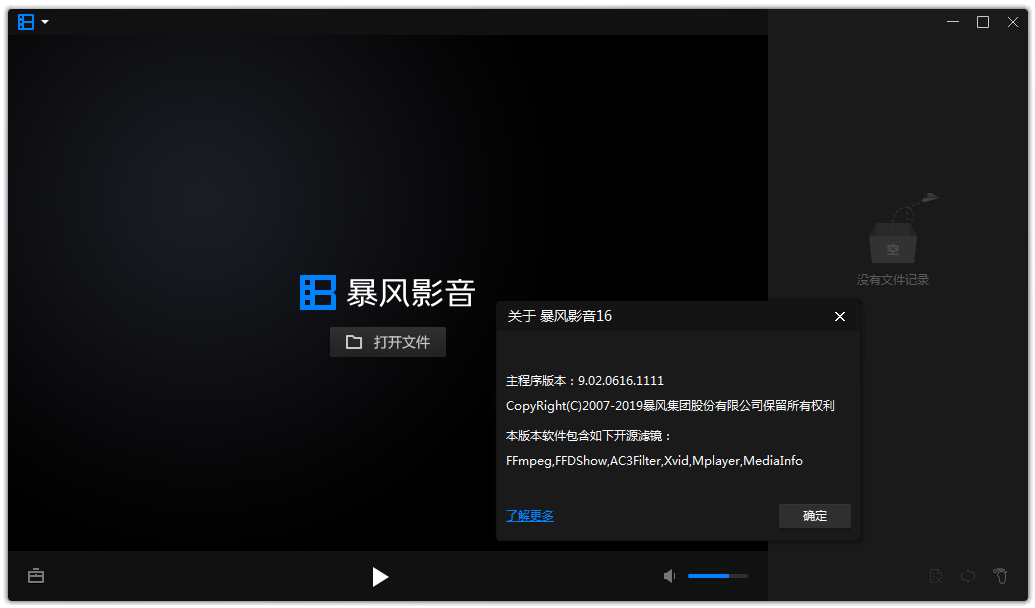Screen dimensions: 1035x608
Task: Open the title bar application menu
Action: pos(24,21)
